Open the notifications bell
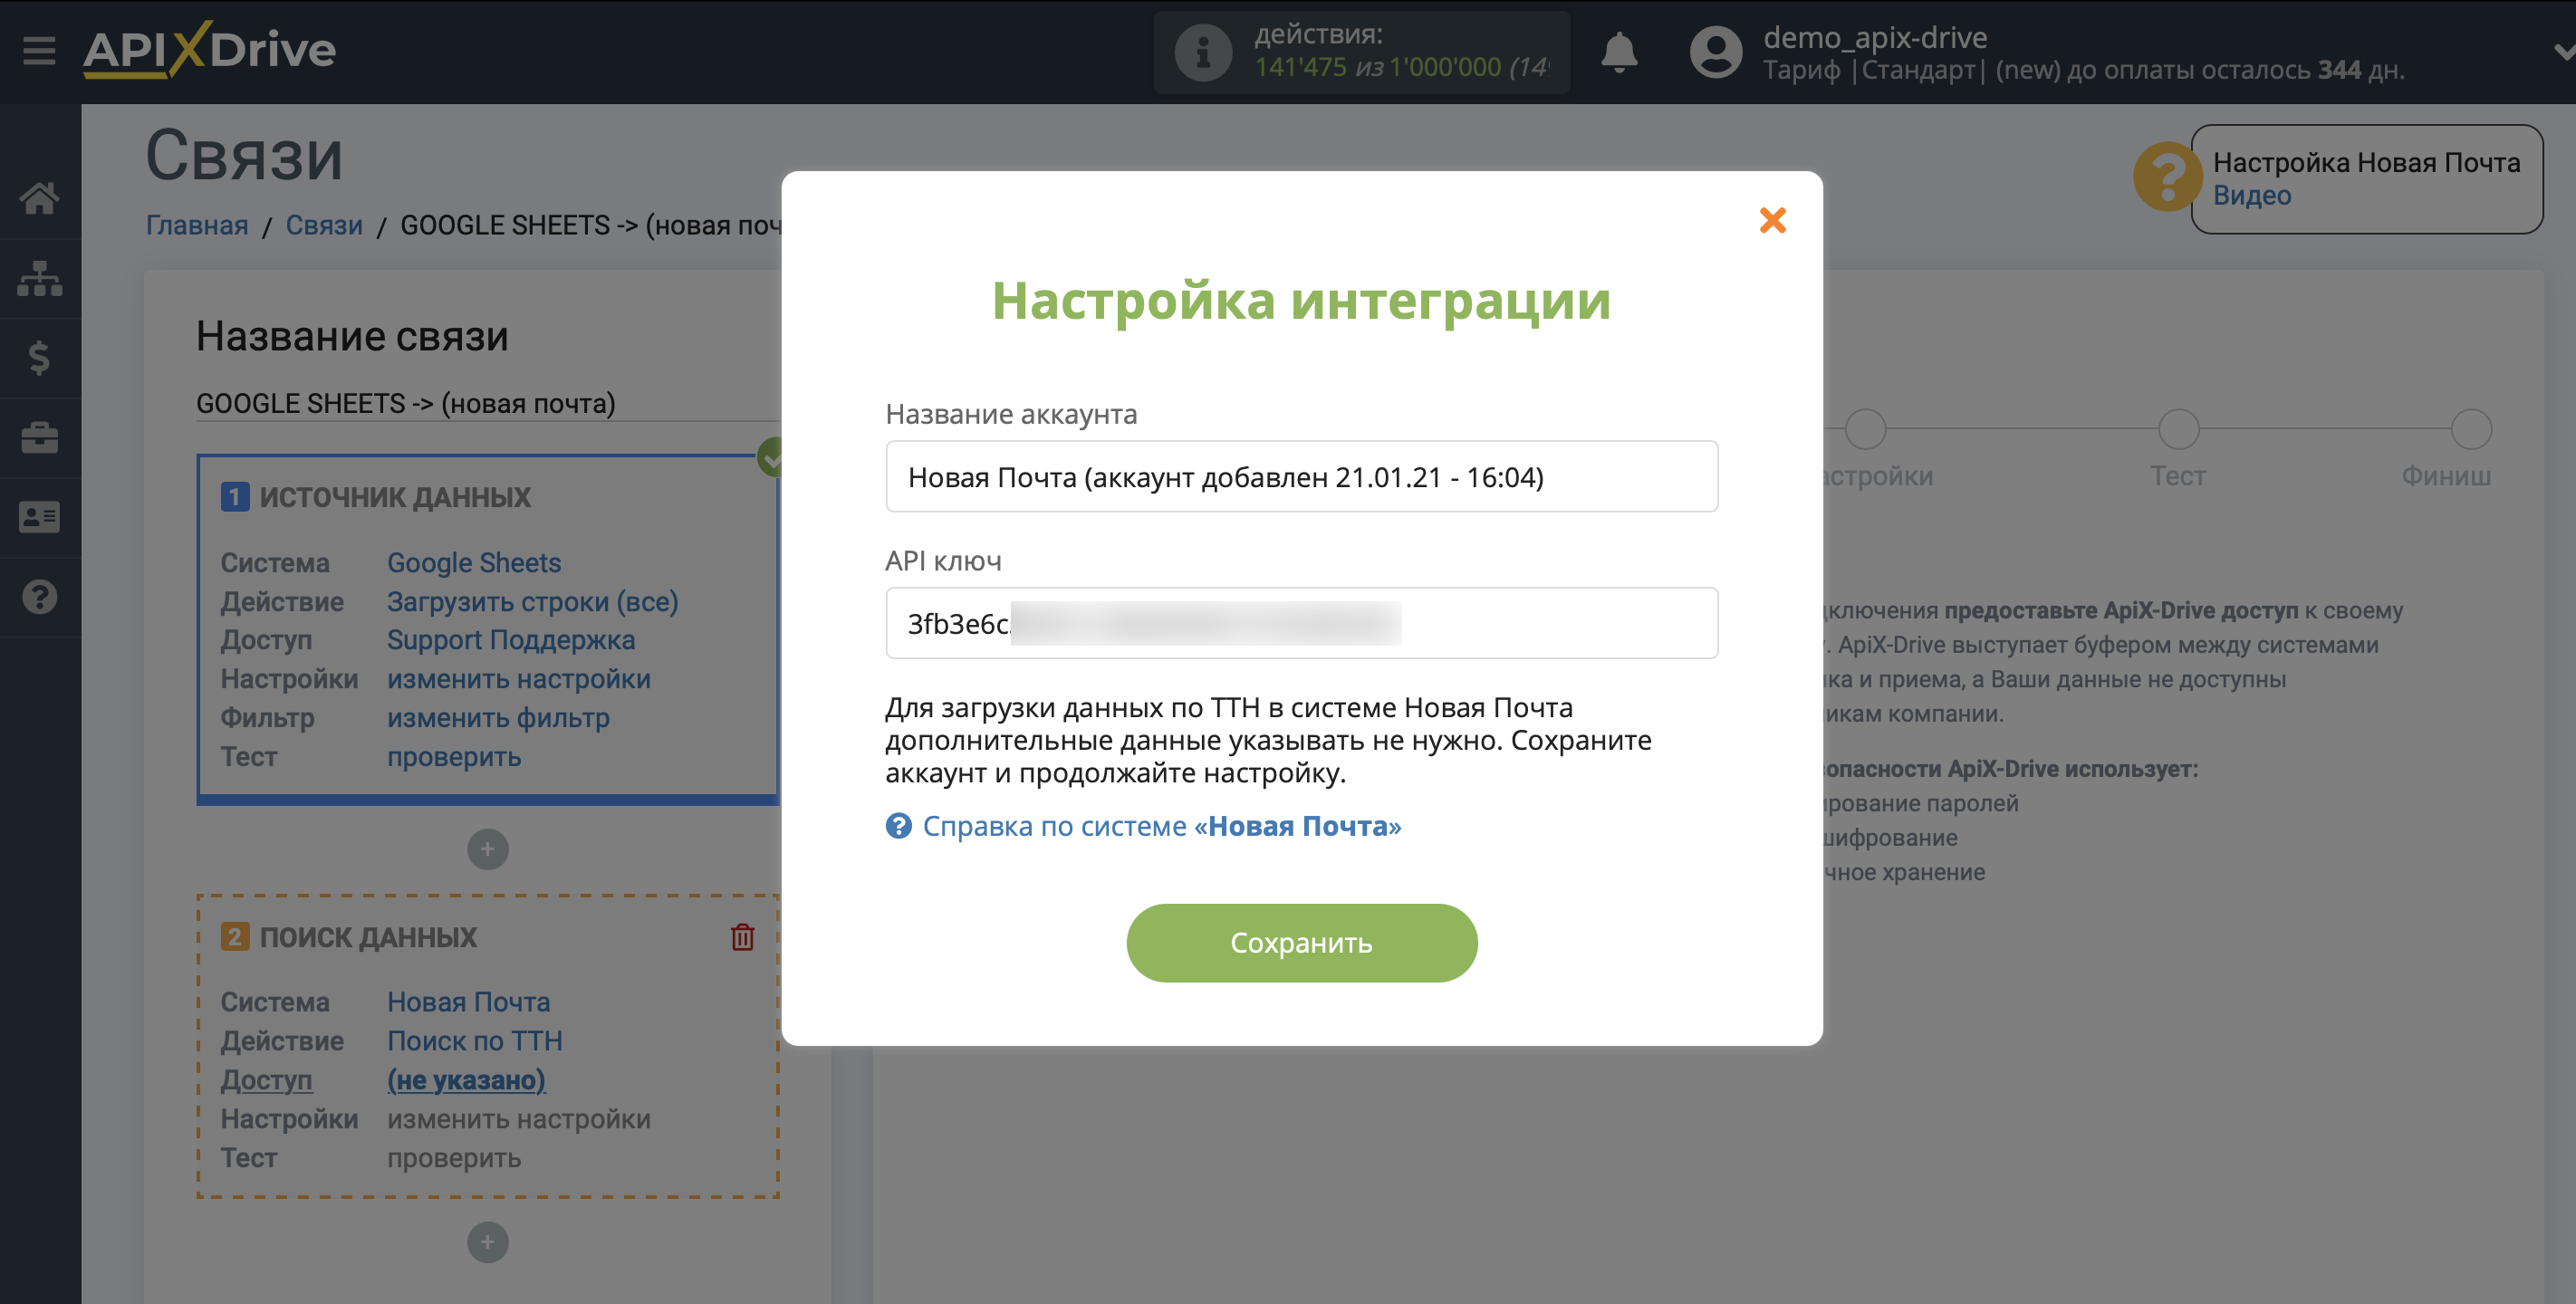The height and width of the screenshot is (1304, 2576). pyautogui.click(x=1618, y=52)
